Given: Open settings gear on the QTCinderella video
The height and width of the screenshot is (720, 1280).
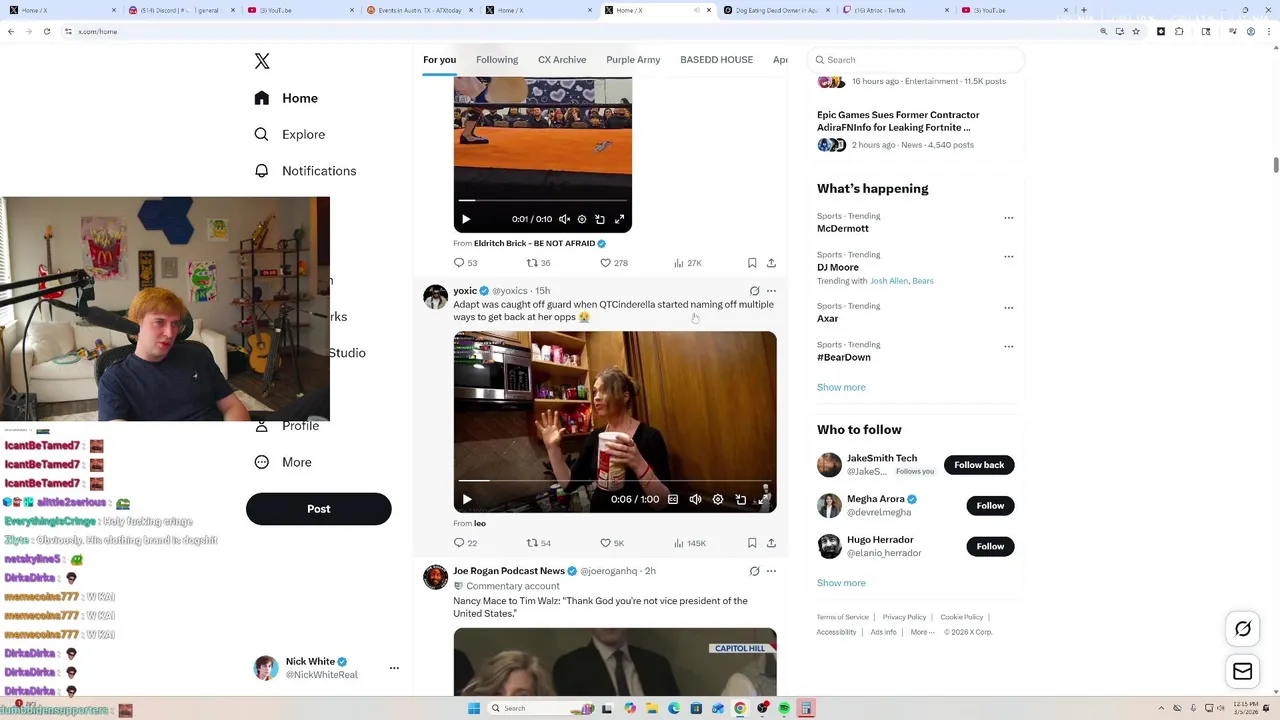Looking at the screenshot, I should [x=718, y=499].
